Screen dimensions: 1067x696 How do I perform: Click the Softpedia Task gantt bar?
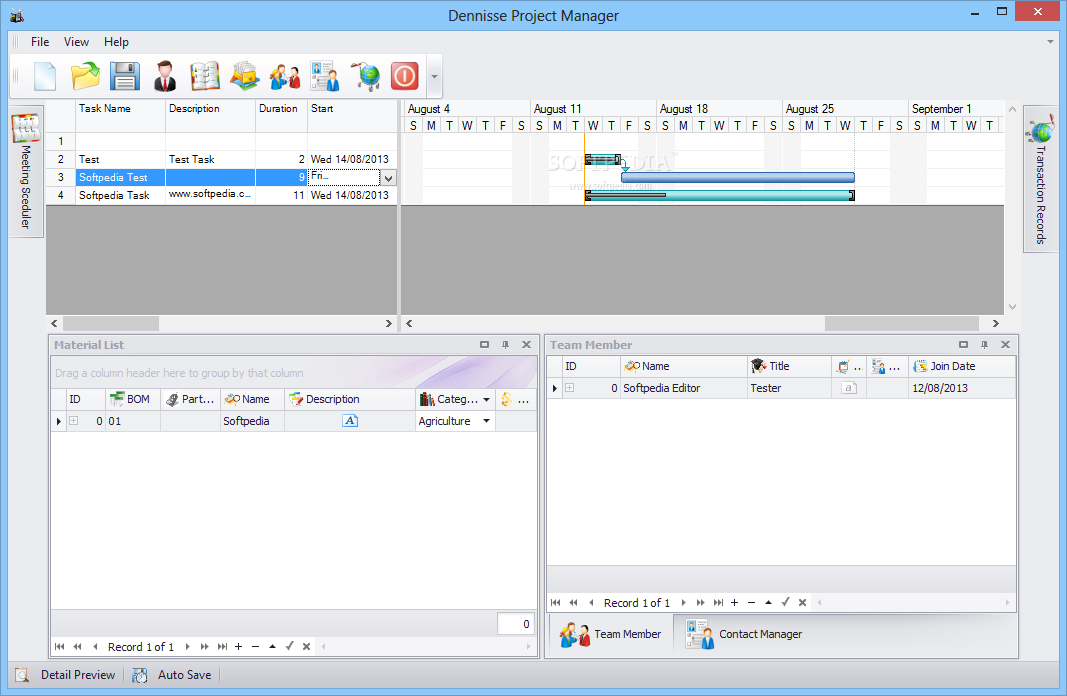point(719,196)
